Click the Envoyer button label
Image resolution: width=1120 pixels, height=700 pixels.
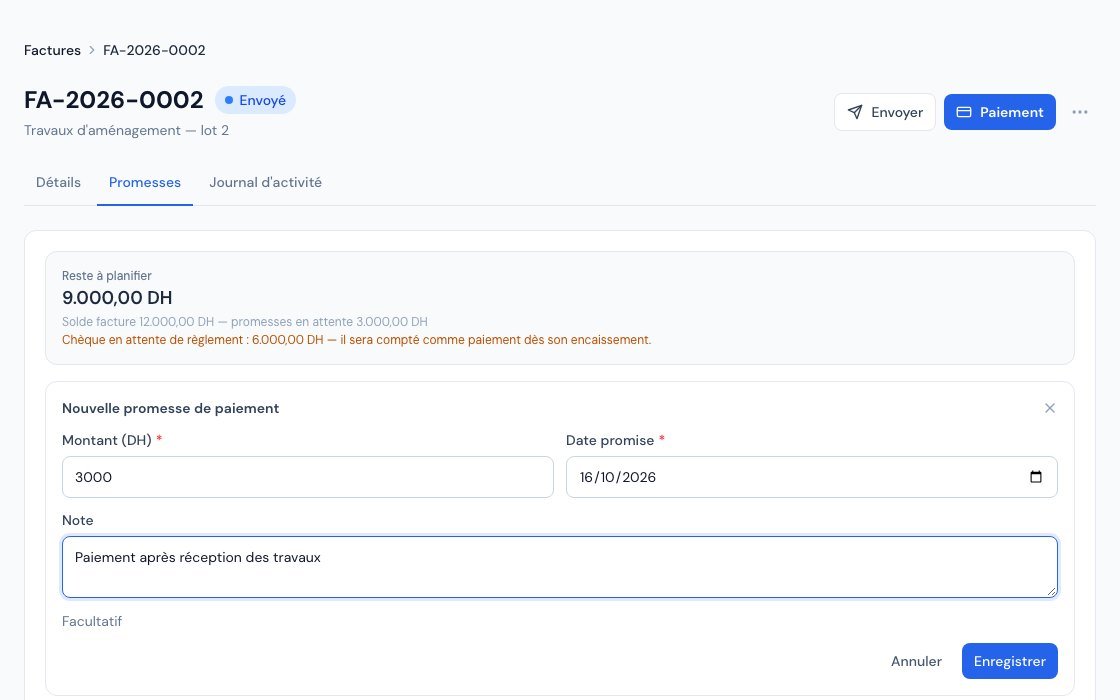[x=896, y=112]
